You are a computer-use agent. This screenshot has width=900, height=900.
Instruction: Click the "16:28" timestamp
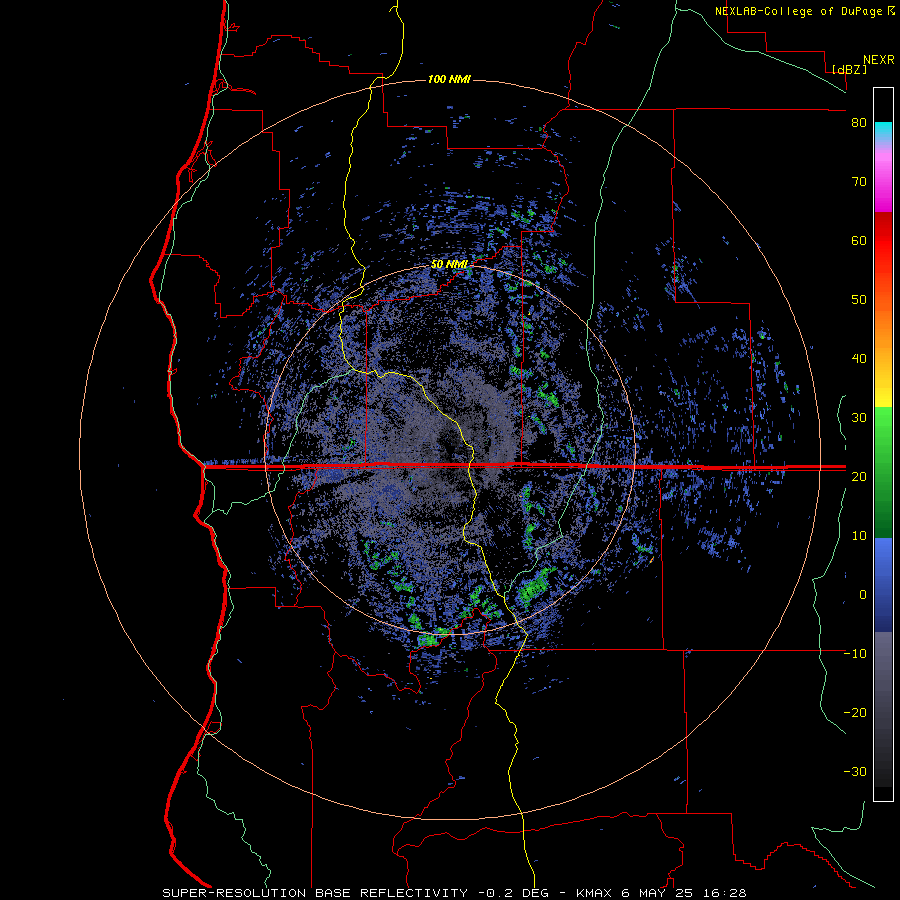coord(724,893)
